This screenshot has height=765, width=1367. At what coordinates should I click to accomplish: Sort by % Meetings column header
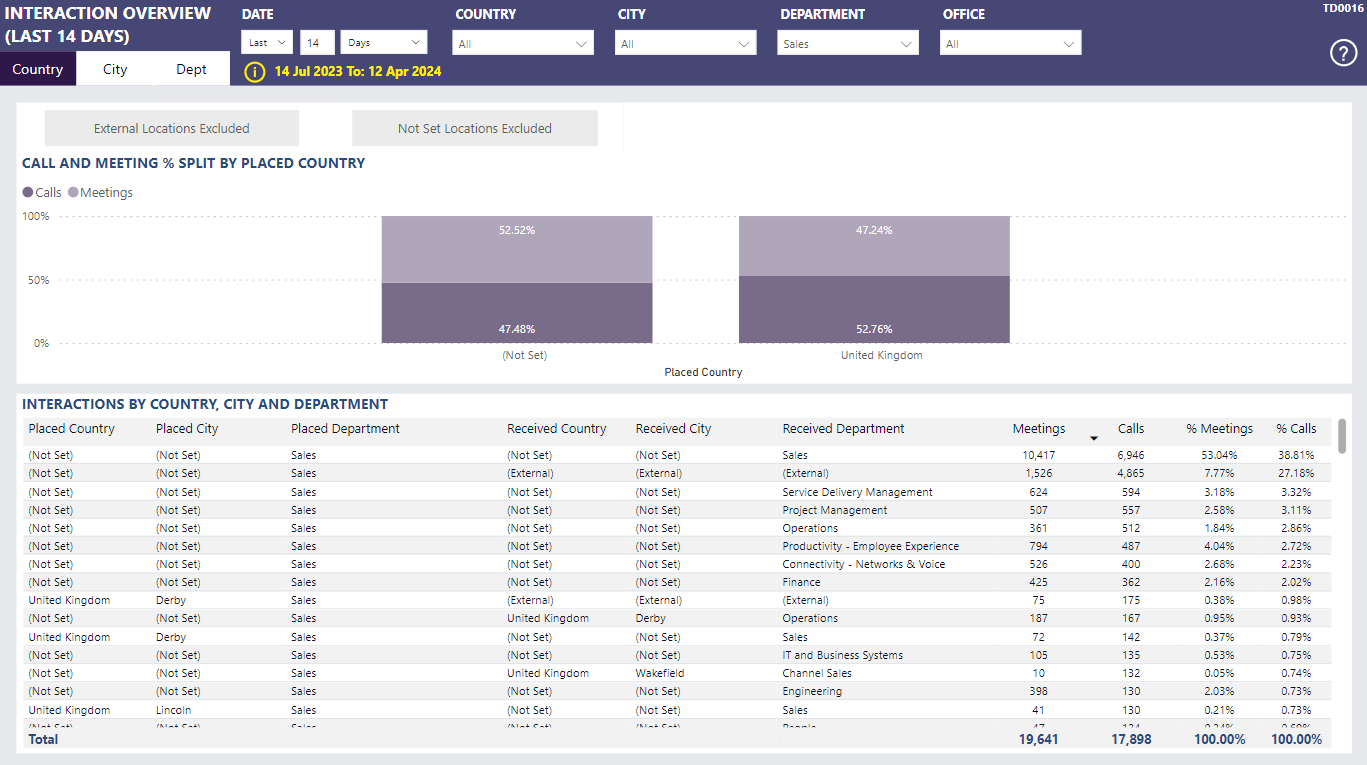(x=1219, y=428)
